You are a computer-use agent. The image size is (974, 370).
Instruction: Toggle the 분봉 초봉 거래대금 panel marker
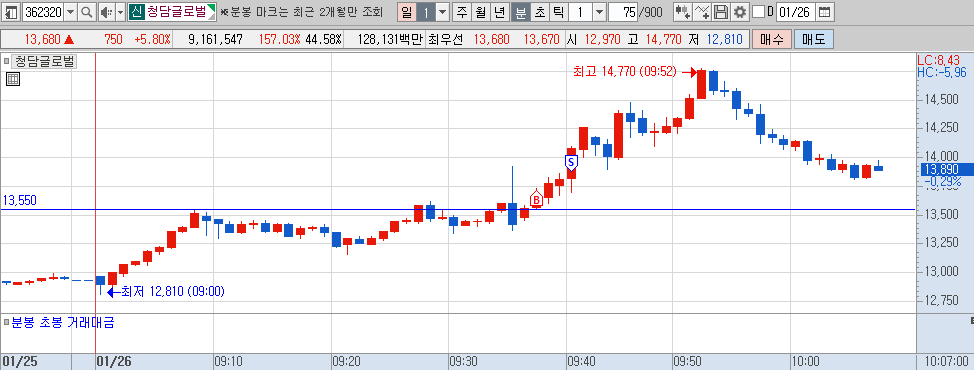7,322
